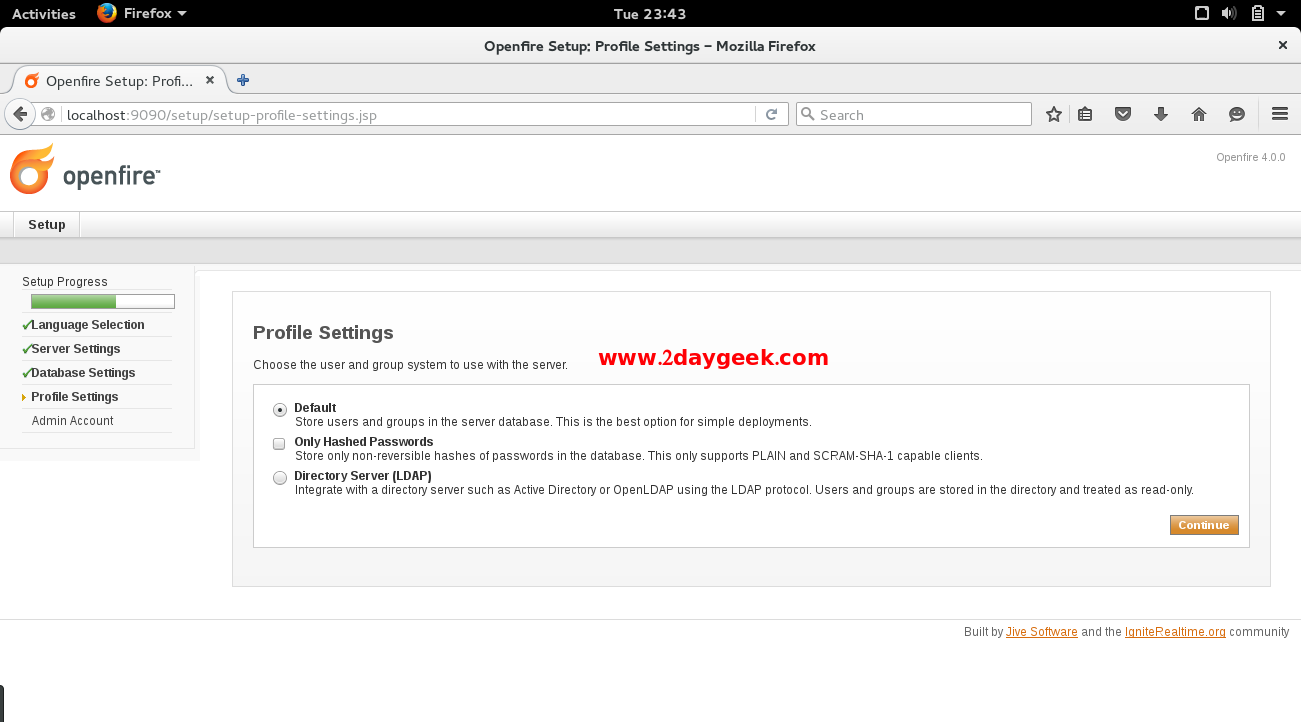Image resolution: width=1301 pixels, height=722 pixels.
Task: Close the Openfire Setup tab
Action: (x=210, y=81)
